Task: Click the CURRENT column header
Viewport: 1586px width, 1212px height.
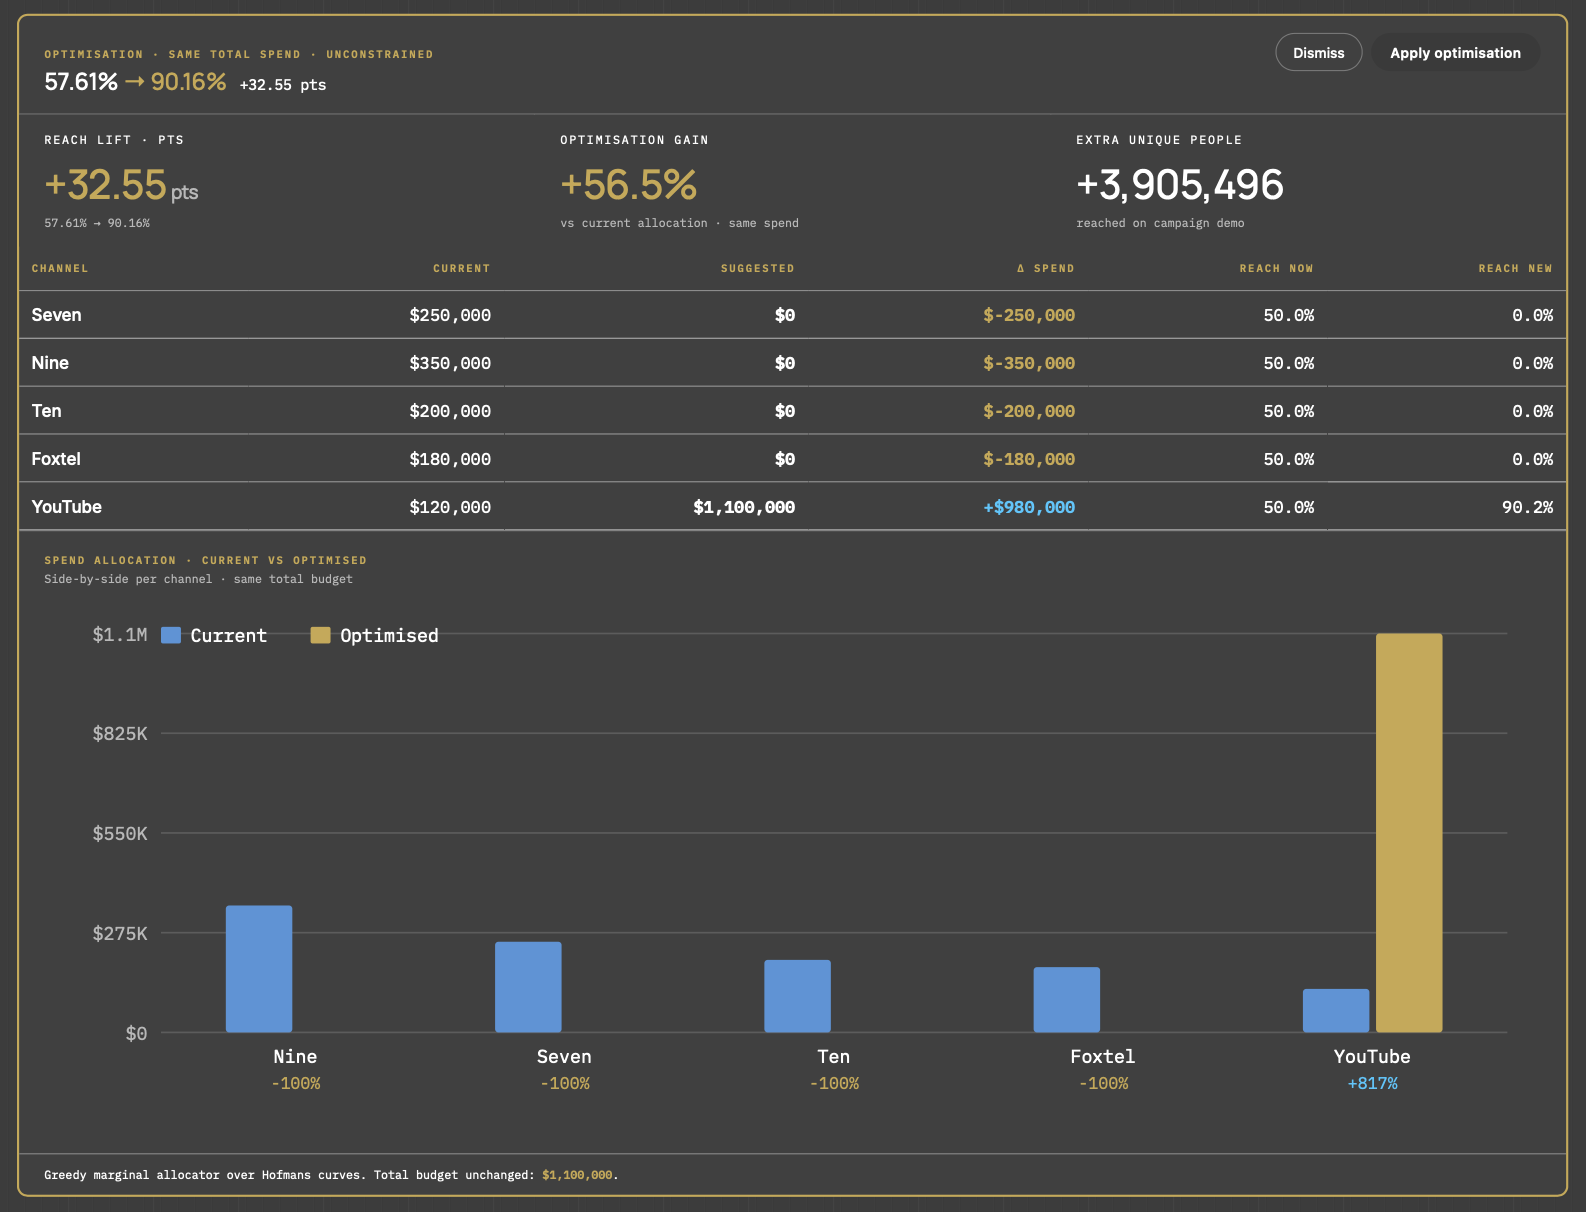Action: click(x=461, y=268)
